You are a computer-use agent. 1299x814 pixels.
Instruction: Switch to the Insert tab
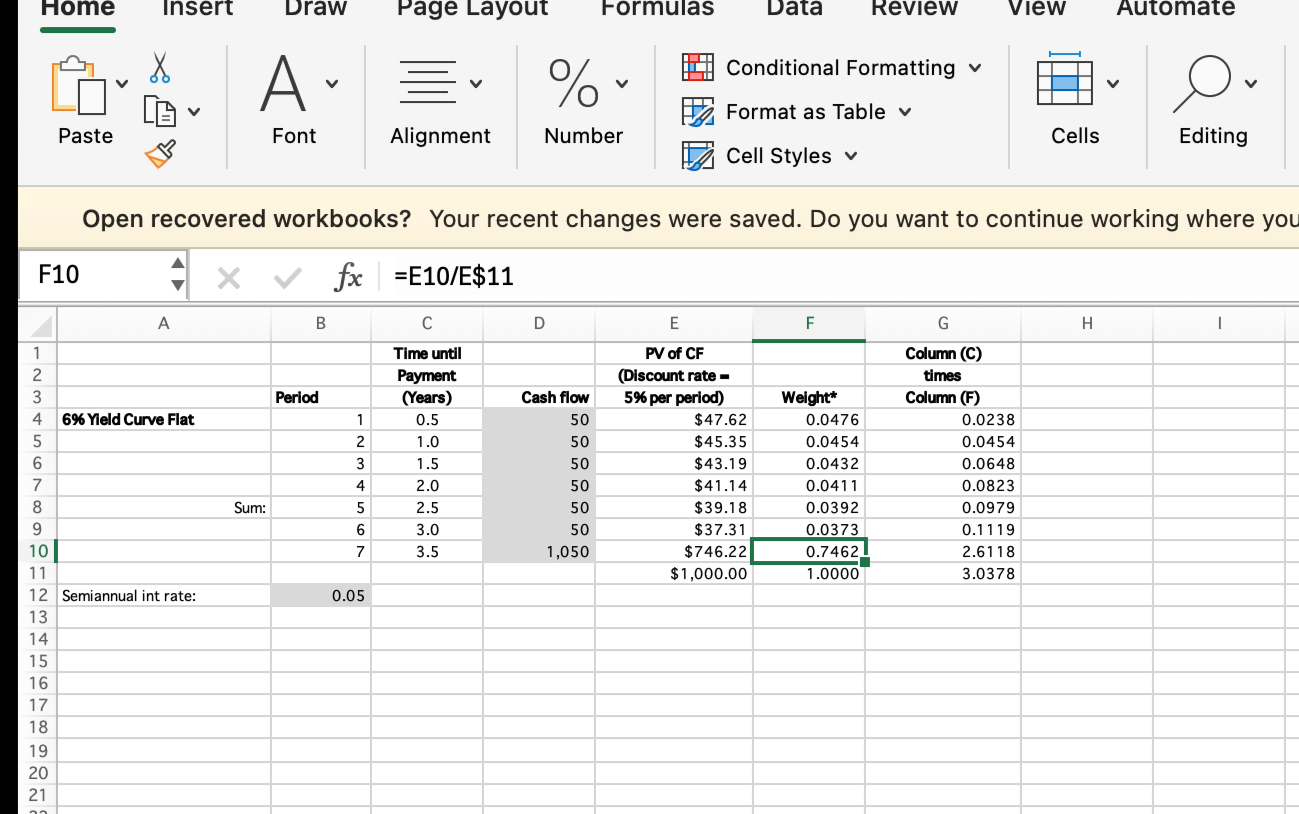197,8
